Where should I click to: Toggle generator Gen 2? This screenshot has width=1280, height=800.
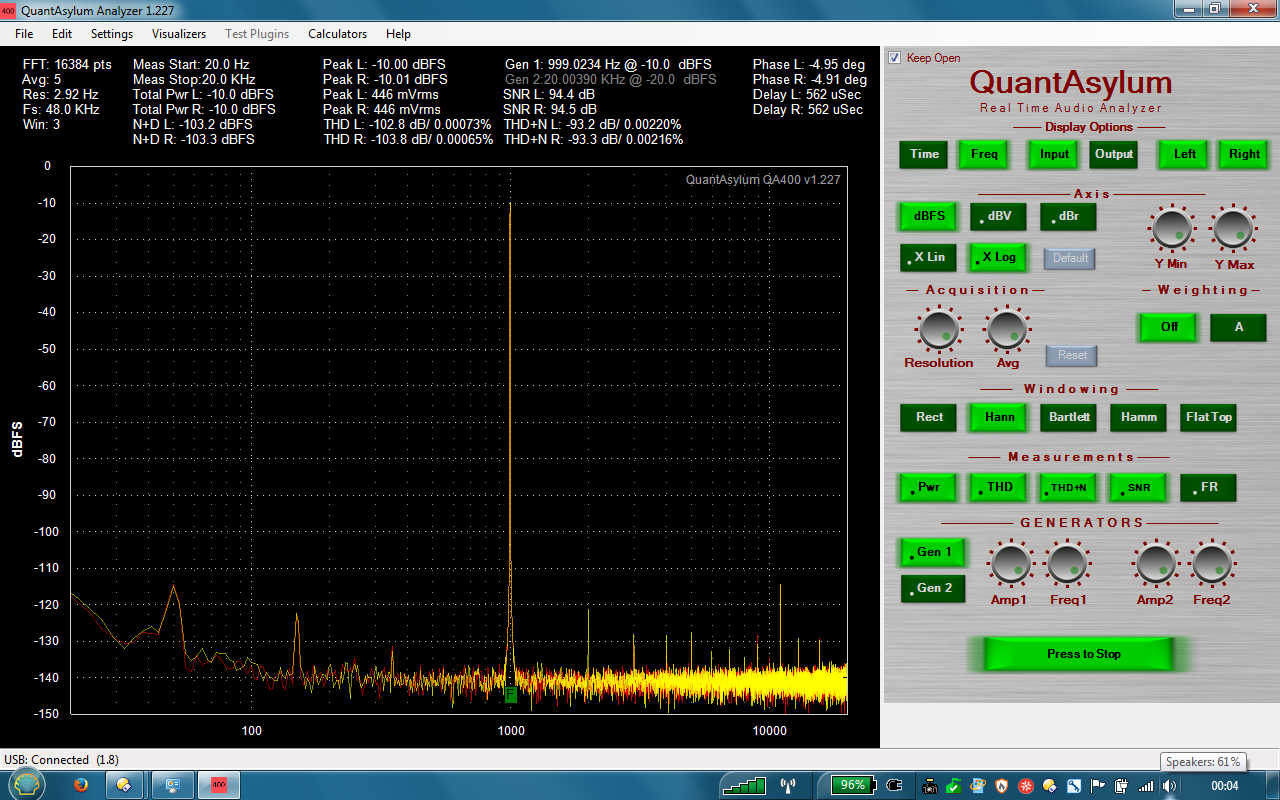(933, 588)
